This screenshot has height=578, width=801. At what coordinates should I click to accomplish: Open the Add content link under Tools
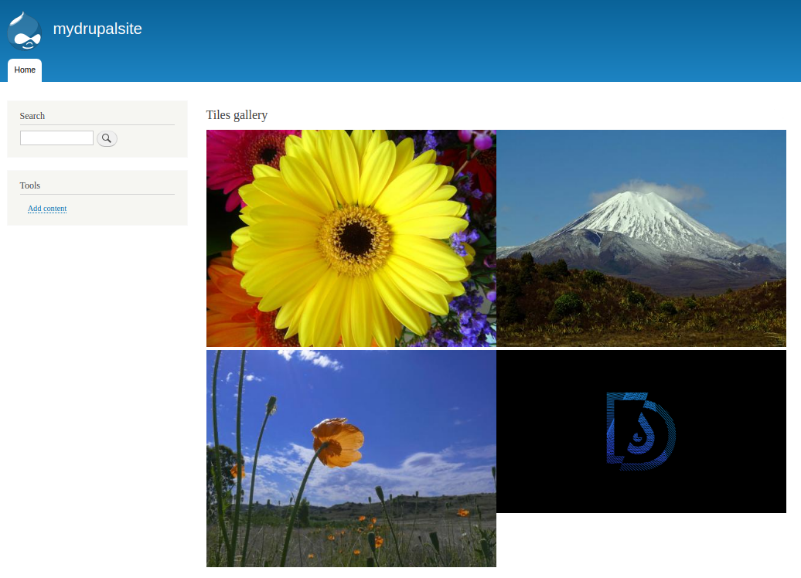click(x=46, y=208)
